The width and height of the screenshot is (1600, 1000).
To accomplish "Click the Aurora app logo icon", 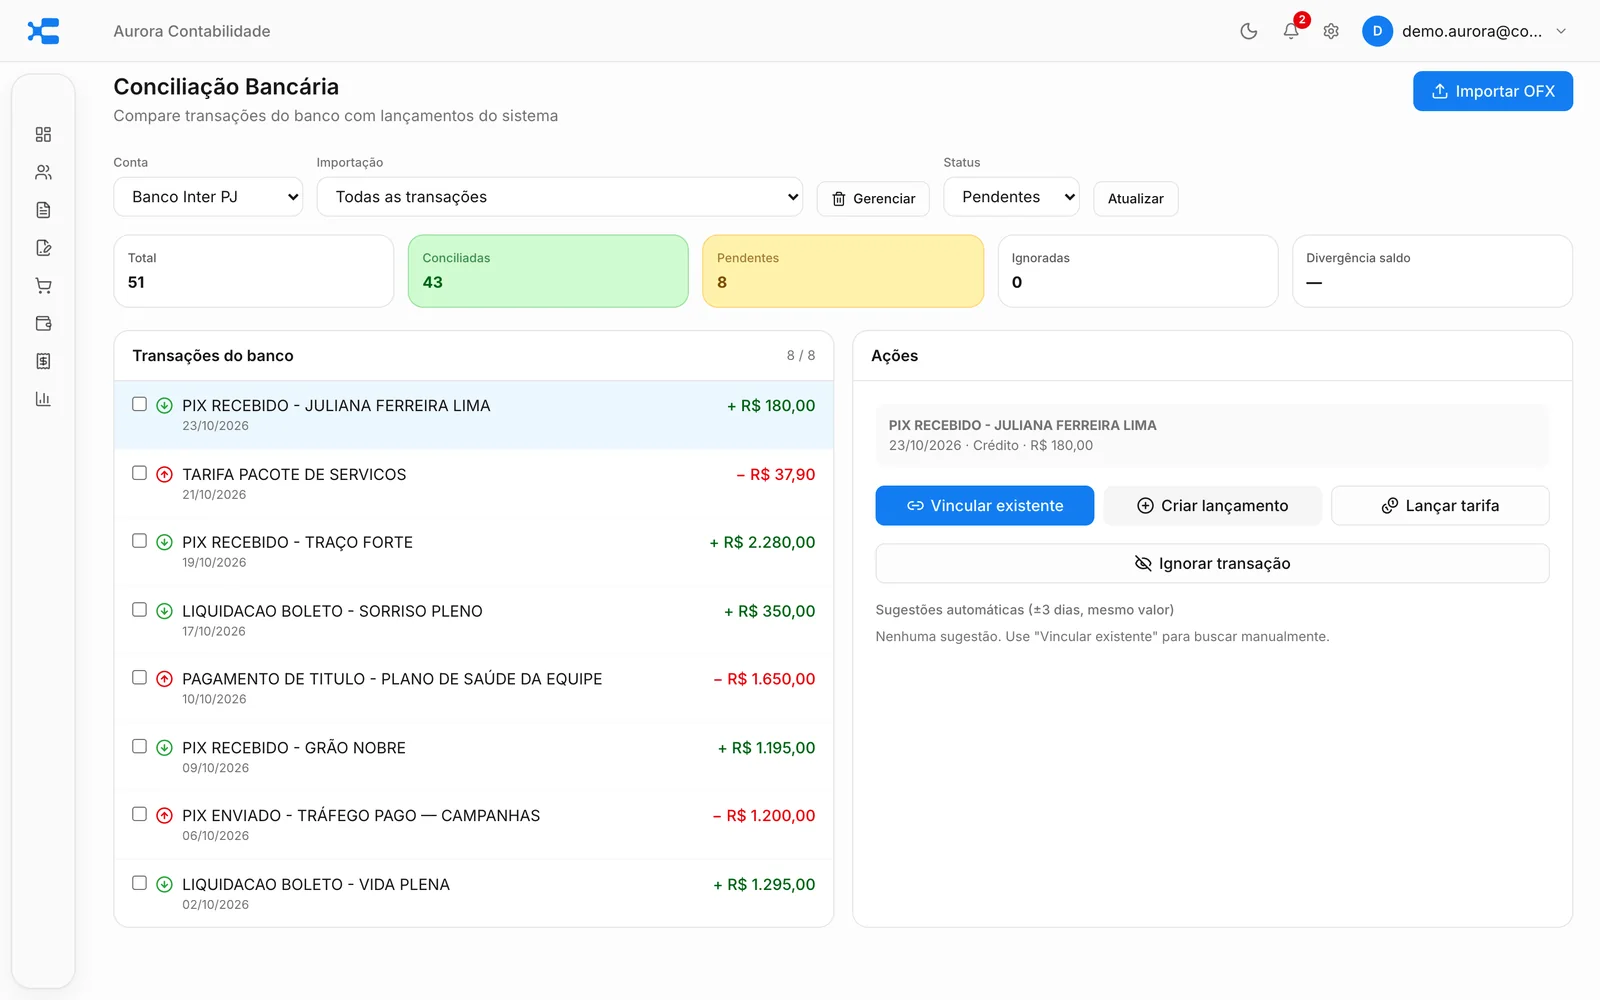I will click(x=43, y=31).
